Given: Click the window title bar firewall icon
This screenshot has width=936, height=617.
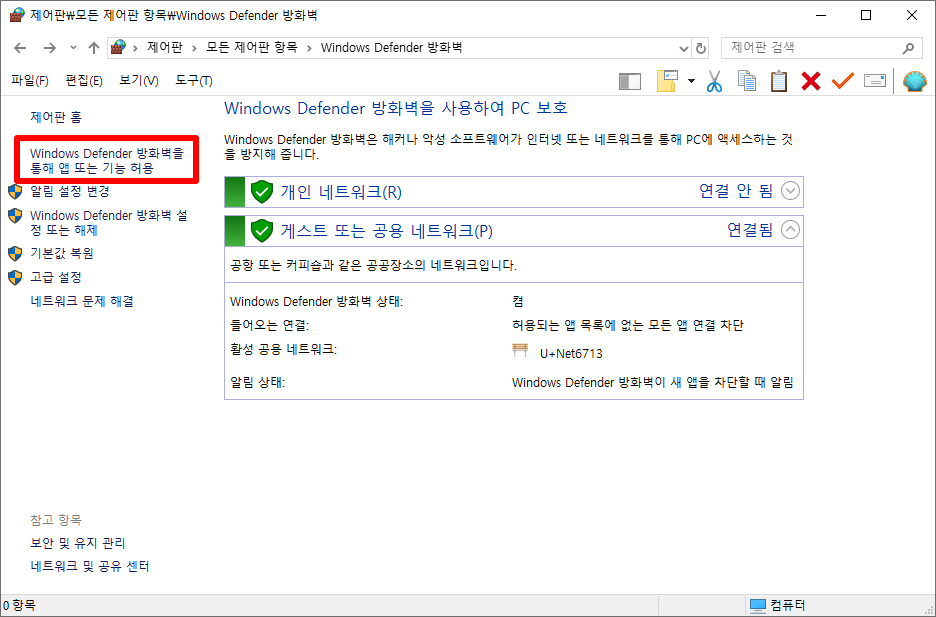Looking at the screenshot, I should (17, 15).
